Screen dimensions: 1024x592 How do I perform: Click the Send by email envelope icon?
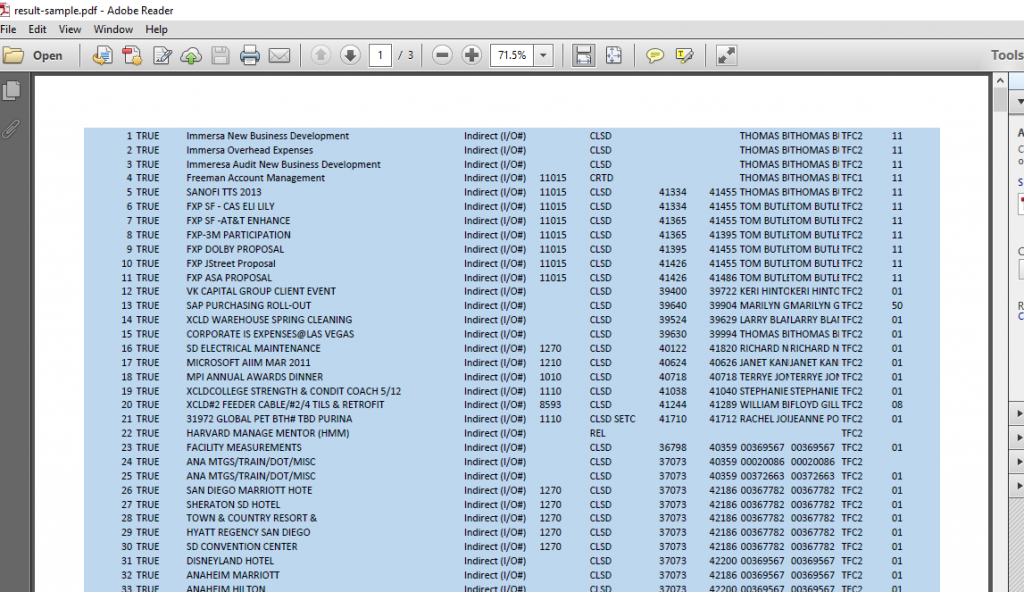point(279,56)
